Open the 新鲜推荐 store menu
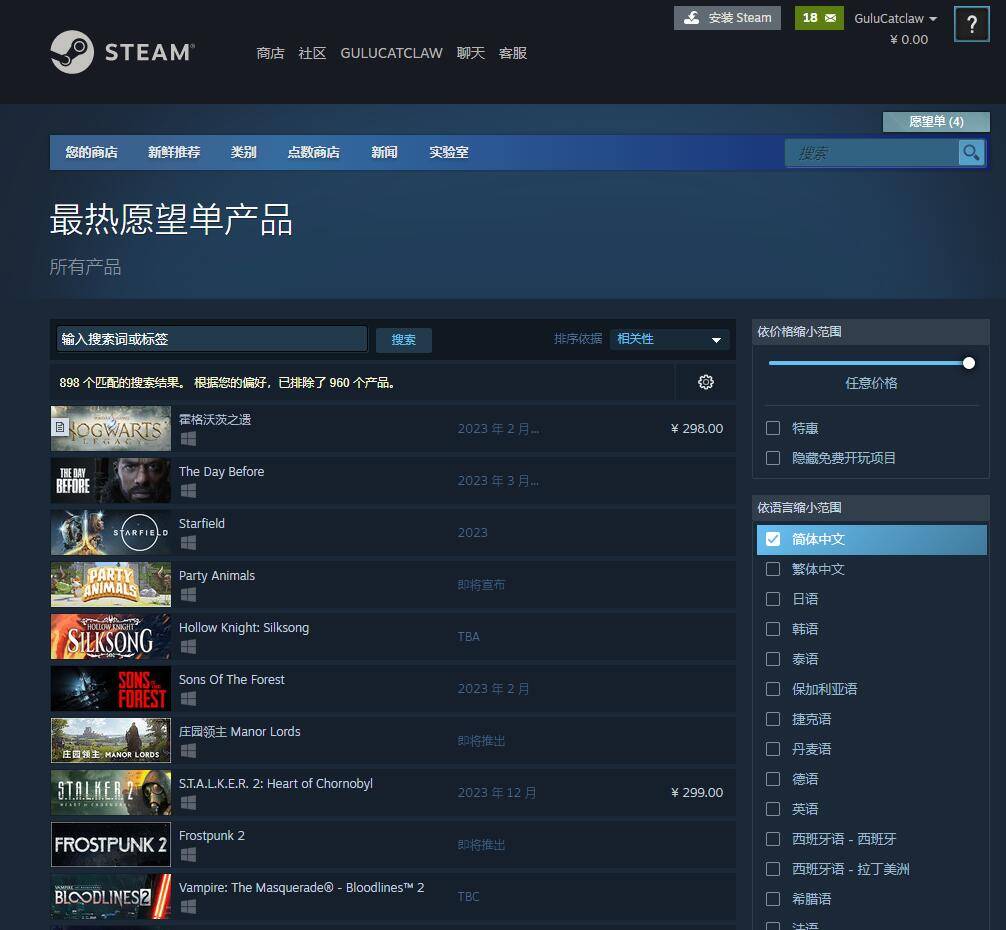The width and height of the screenshot is (1006, 930). 174,152
